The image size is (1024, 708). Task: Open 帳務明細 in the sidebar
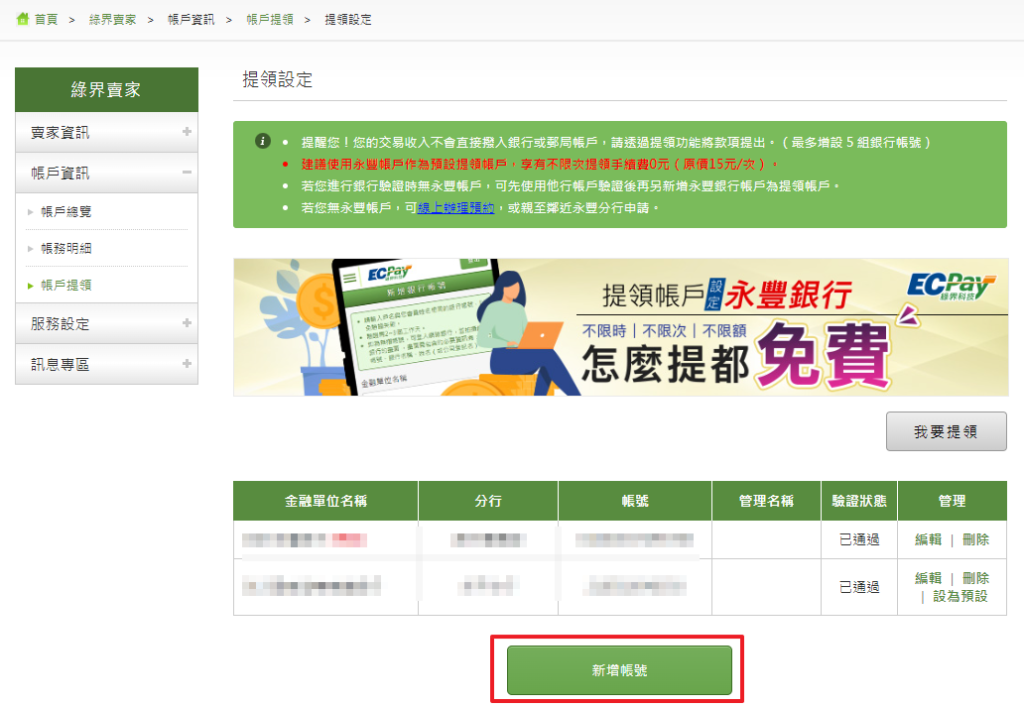click(x=66, y=248)
